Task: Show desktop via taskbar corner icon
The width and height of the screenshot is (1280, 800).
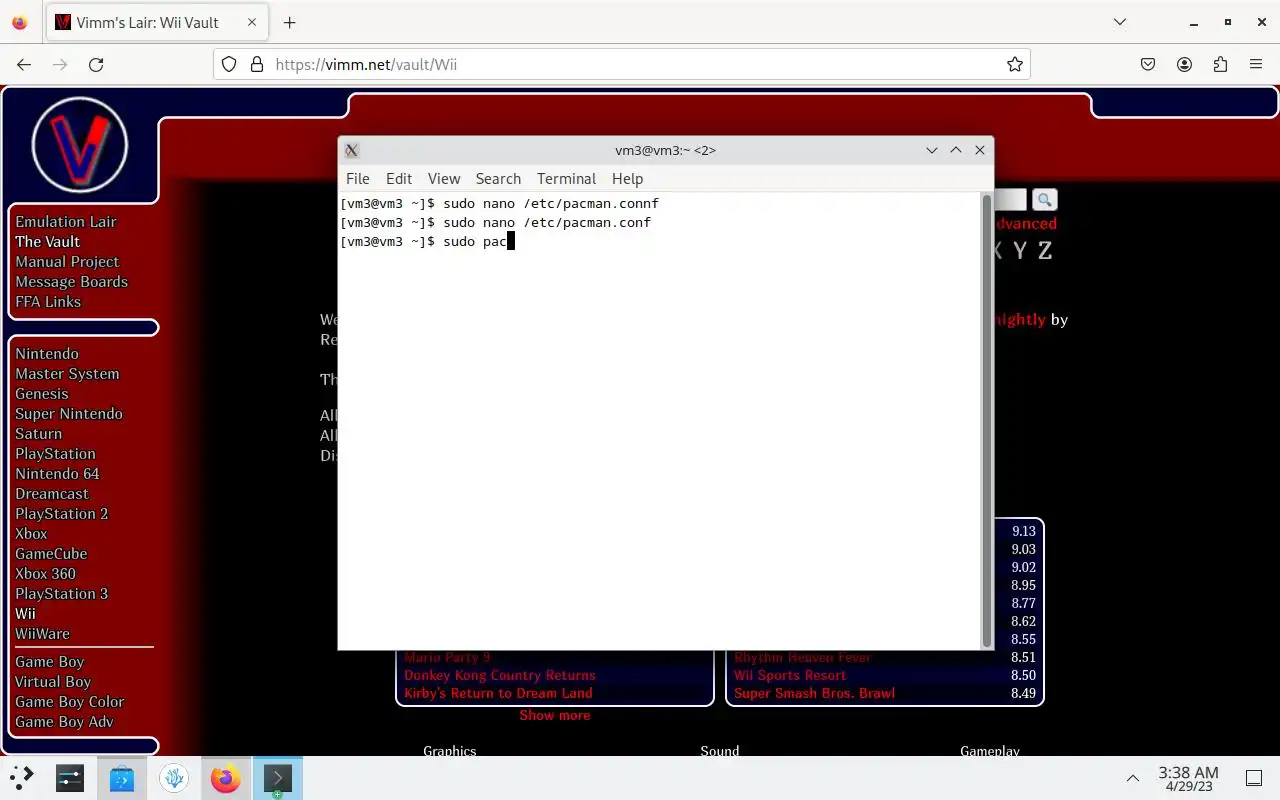Action: pyautogui.click(x=1253, y=778)
